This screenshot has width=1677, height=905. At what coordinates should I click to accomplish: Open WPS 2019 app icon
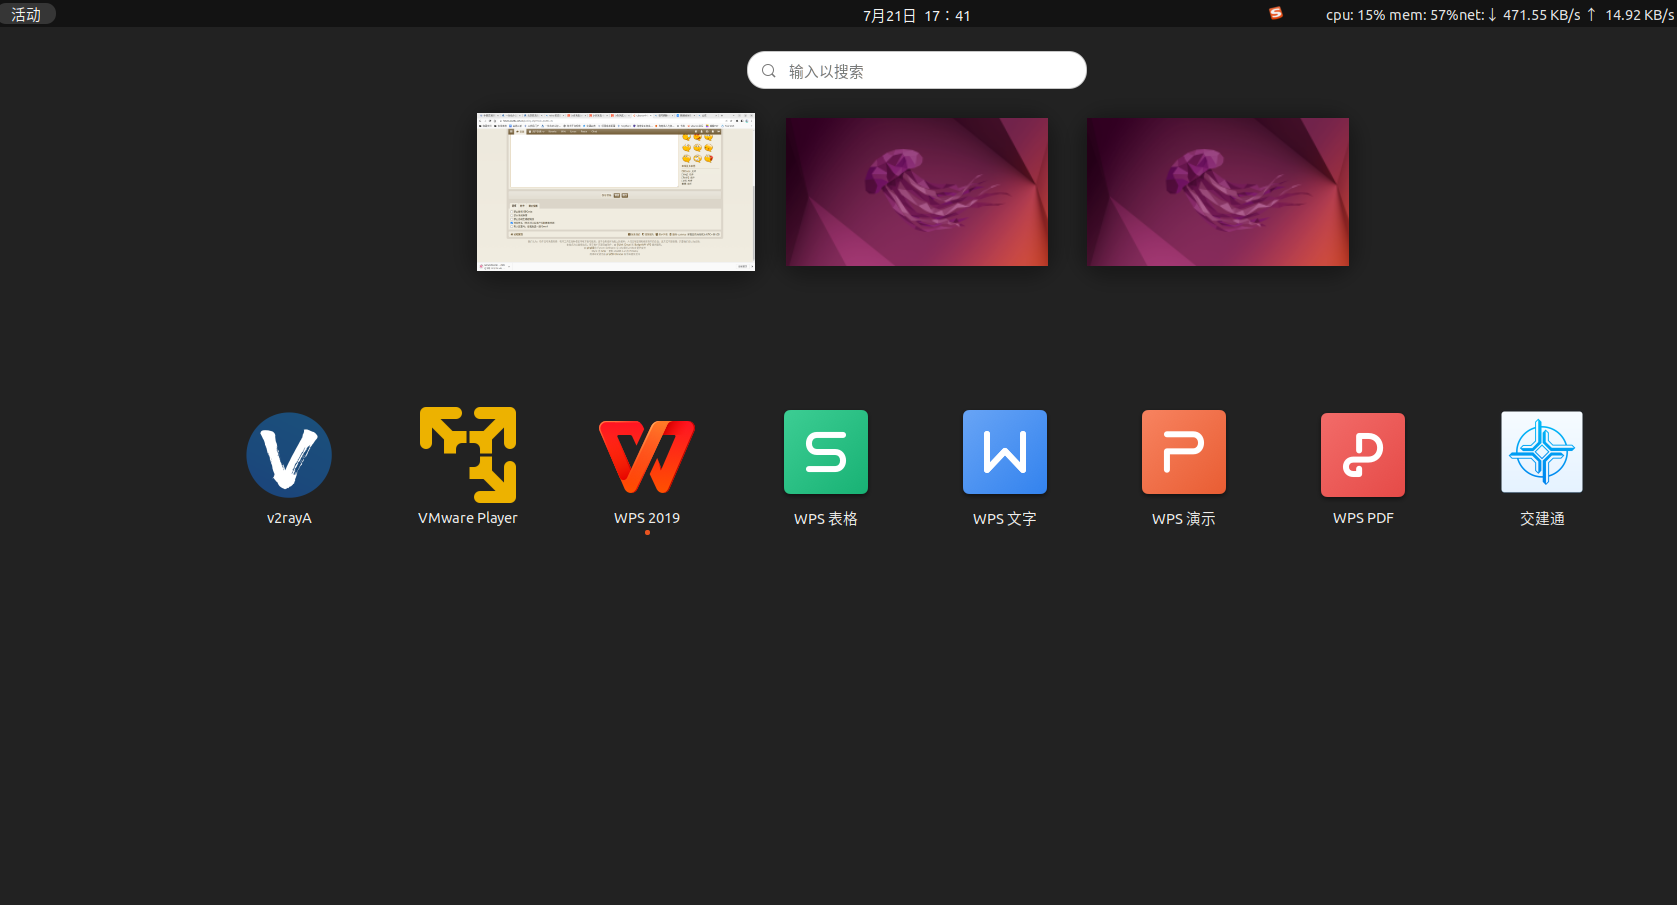coord(647,456)
